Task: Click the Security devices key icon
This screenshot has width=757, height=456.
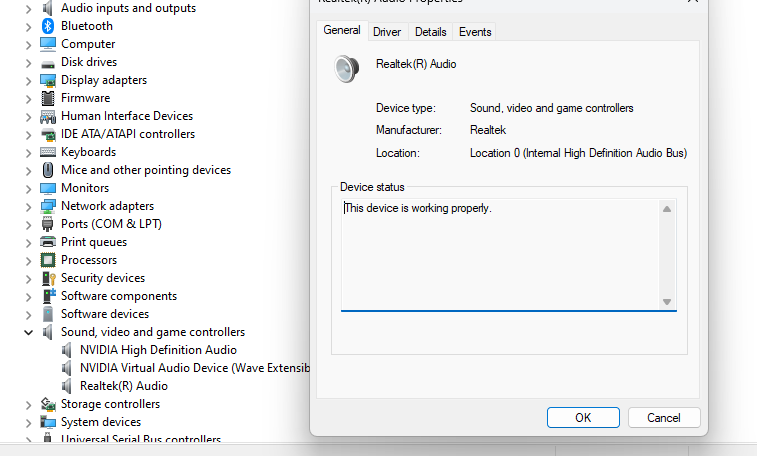Action: coord(48,278)
